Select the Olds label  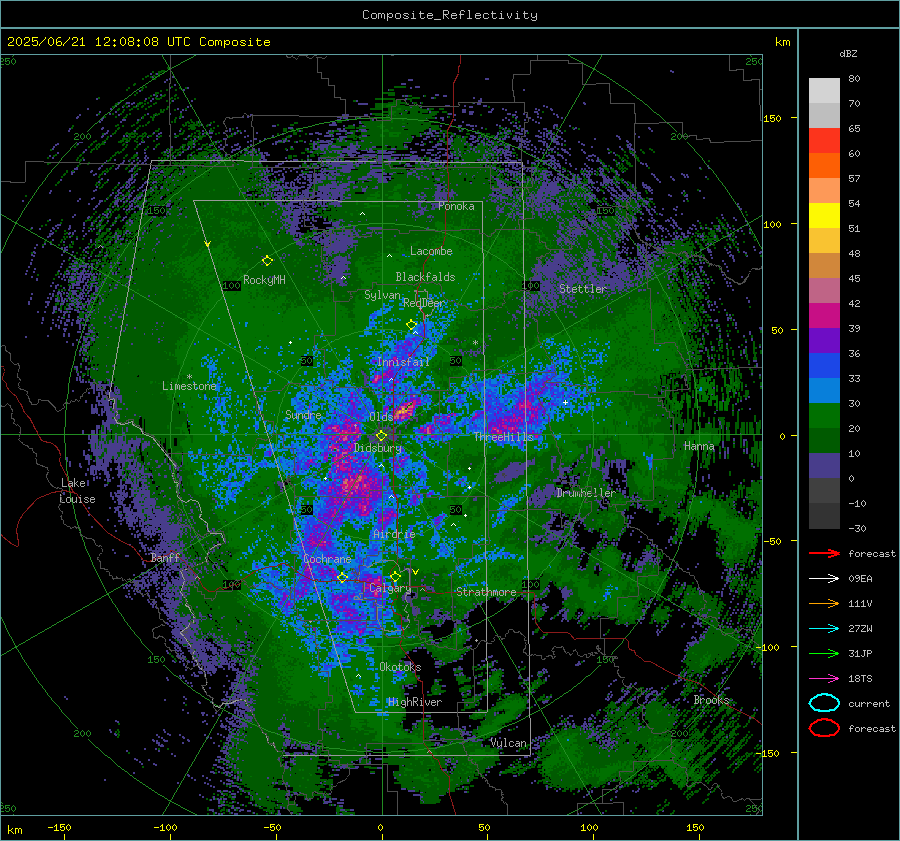pos(381,416)
